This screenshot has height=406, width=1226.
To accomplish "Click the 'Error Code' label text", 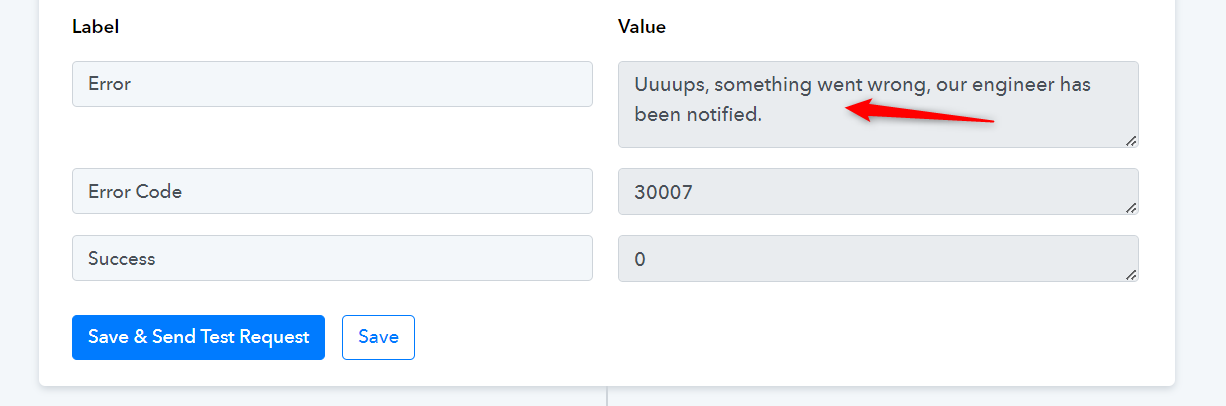I will pos(135,191).
